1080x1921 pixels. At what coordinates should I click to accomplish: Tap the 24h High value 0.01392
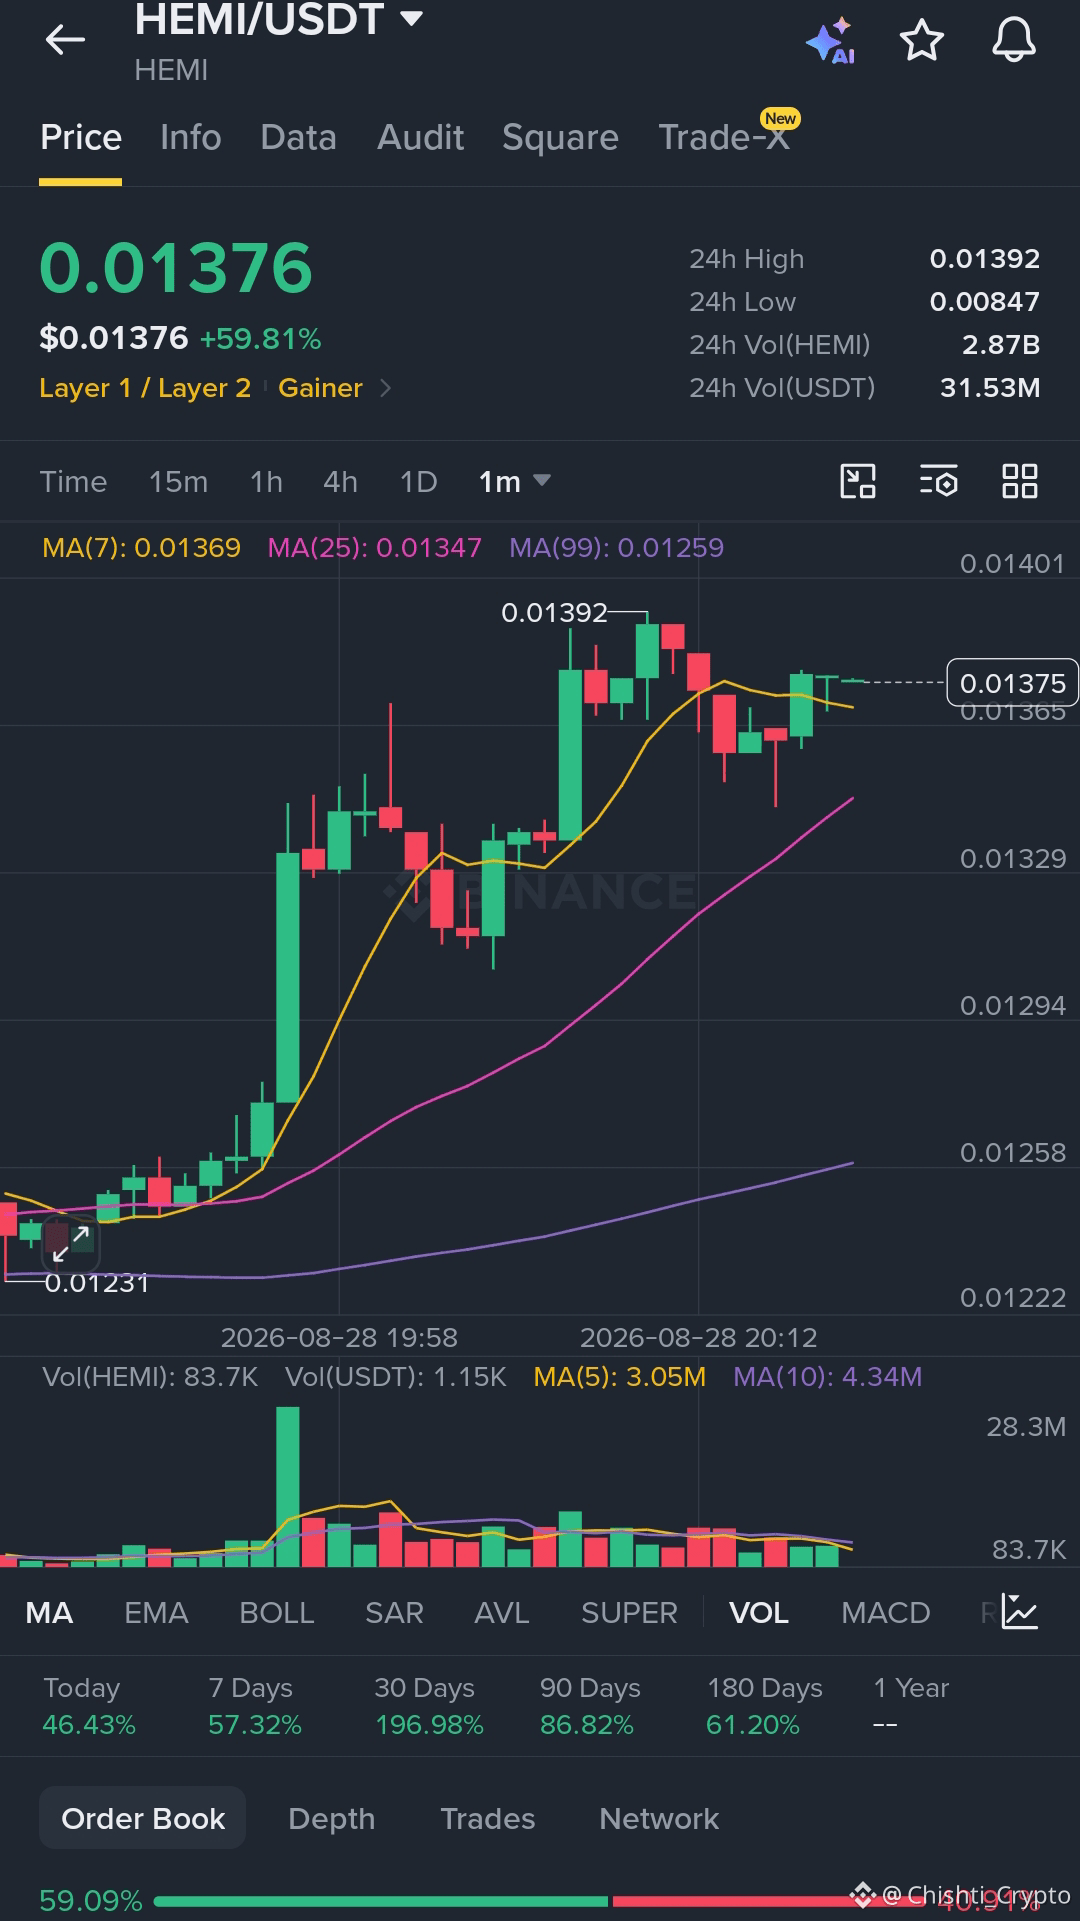[x=984, y=259]
